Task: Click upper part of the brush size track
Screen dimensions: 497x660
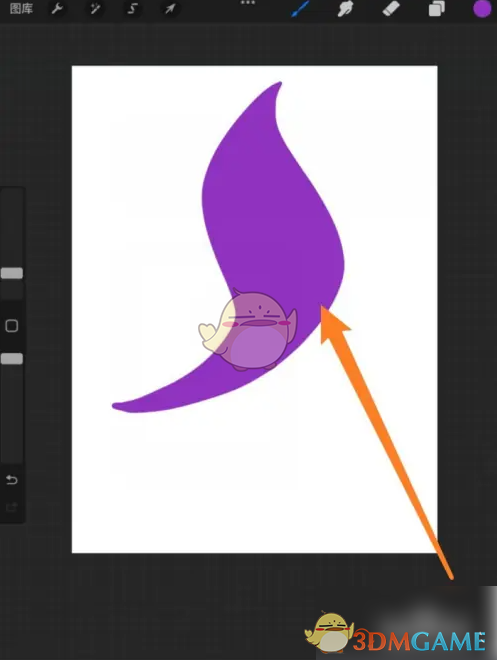Action: (x=12, y=227)
